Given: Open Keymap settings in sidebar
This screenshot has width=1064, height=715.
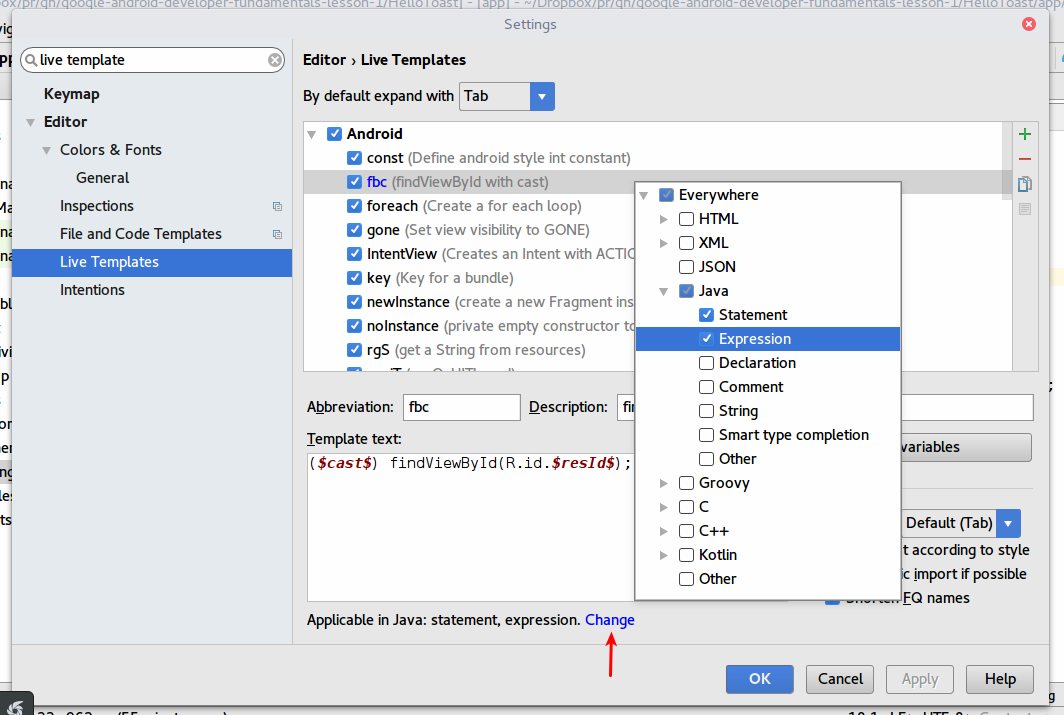Looking at the screenshot, I should pyautogui.click(x=71, y=94).
